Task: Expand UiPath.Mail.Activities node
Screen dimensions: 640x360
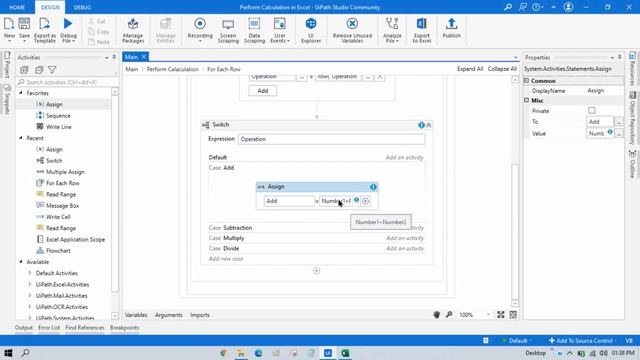Action: pyautogui.click(x=30, y=296)
